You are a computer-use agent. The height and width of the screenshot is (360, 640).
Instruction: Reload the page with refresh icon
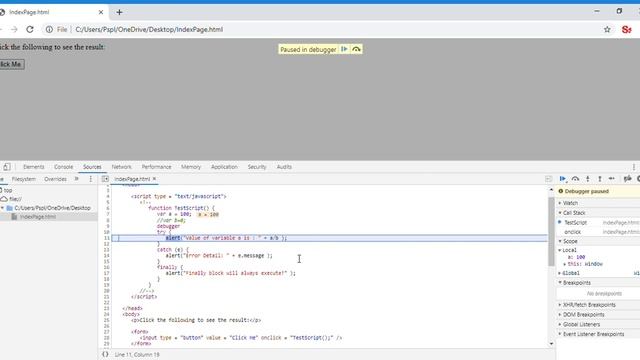30,29
